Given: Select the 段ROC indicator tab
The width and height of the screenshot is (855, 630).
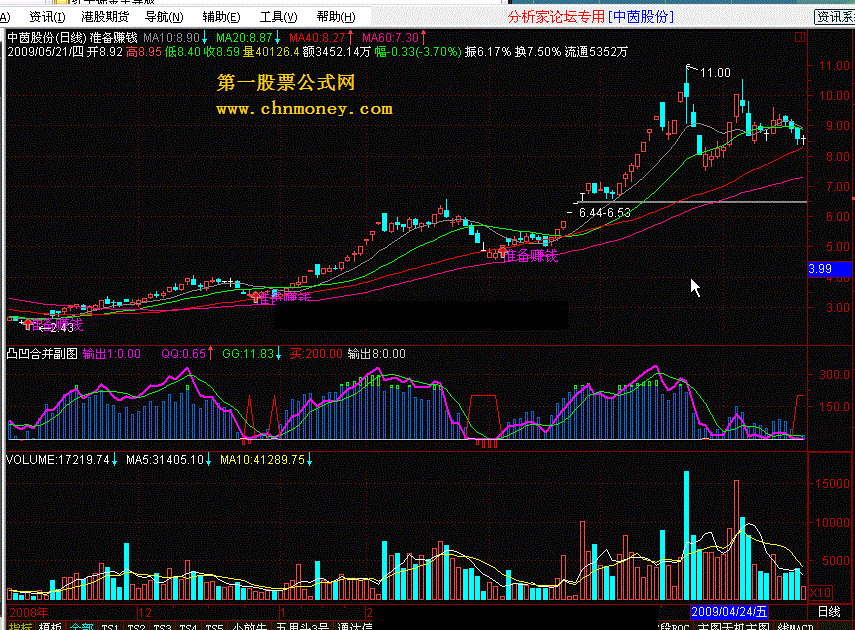Looking at the screenshot, I should (675, 626).
